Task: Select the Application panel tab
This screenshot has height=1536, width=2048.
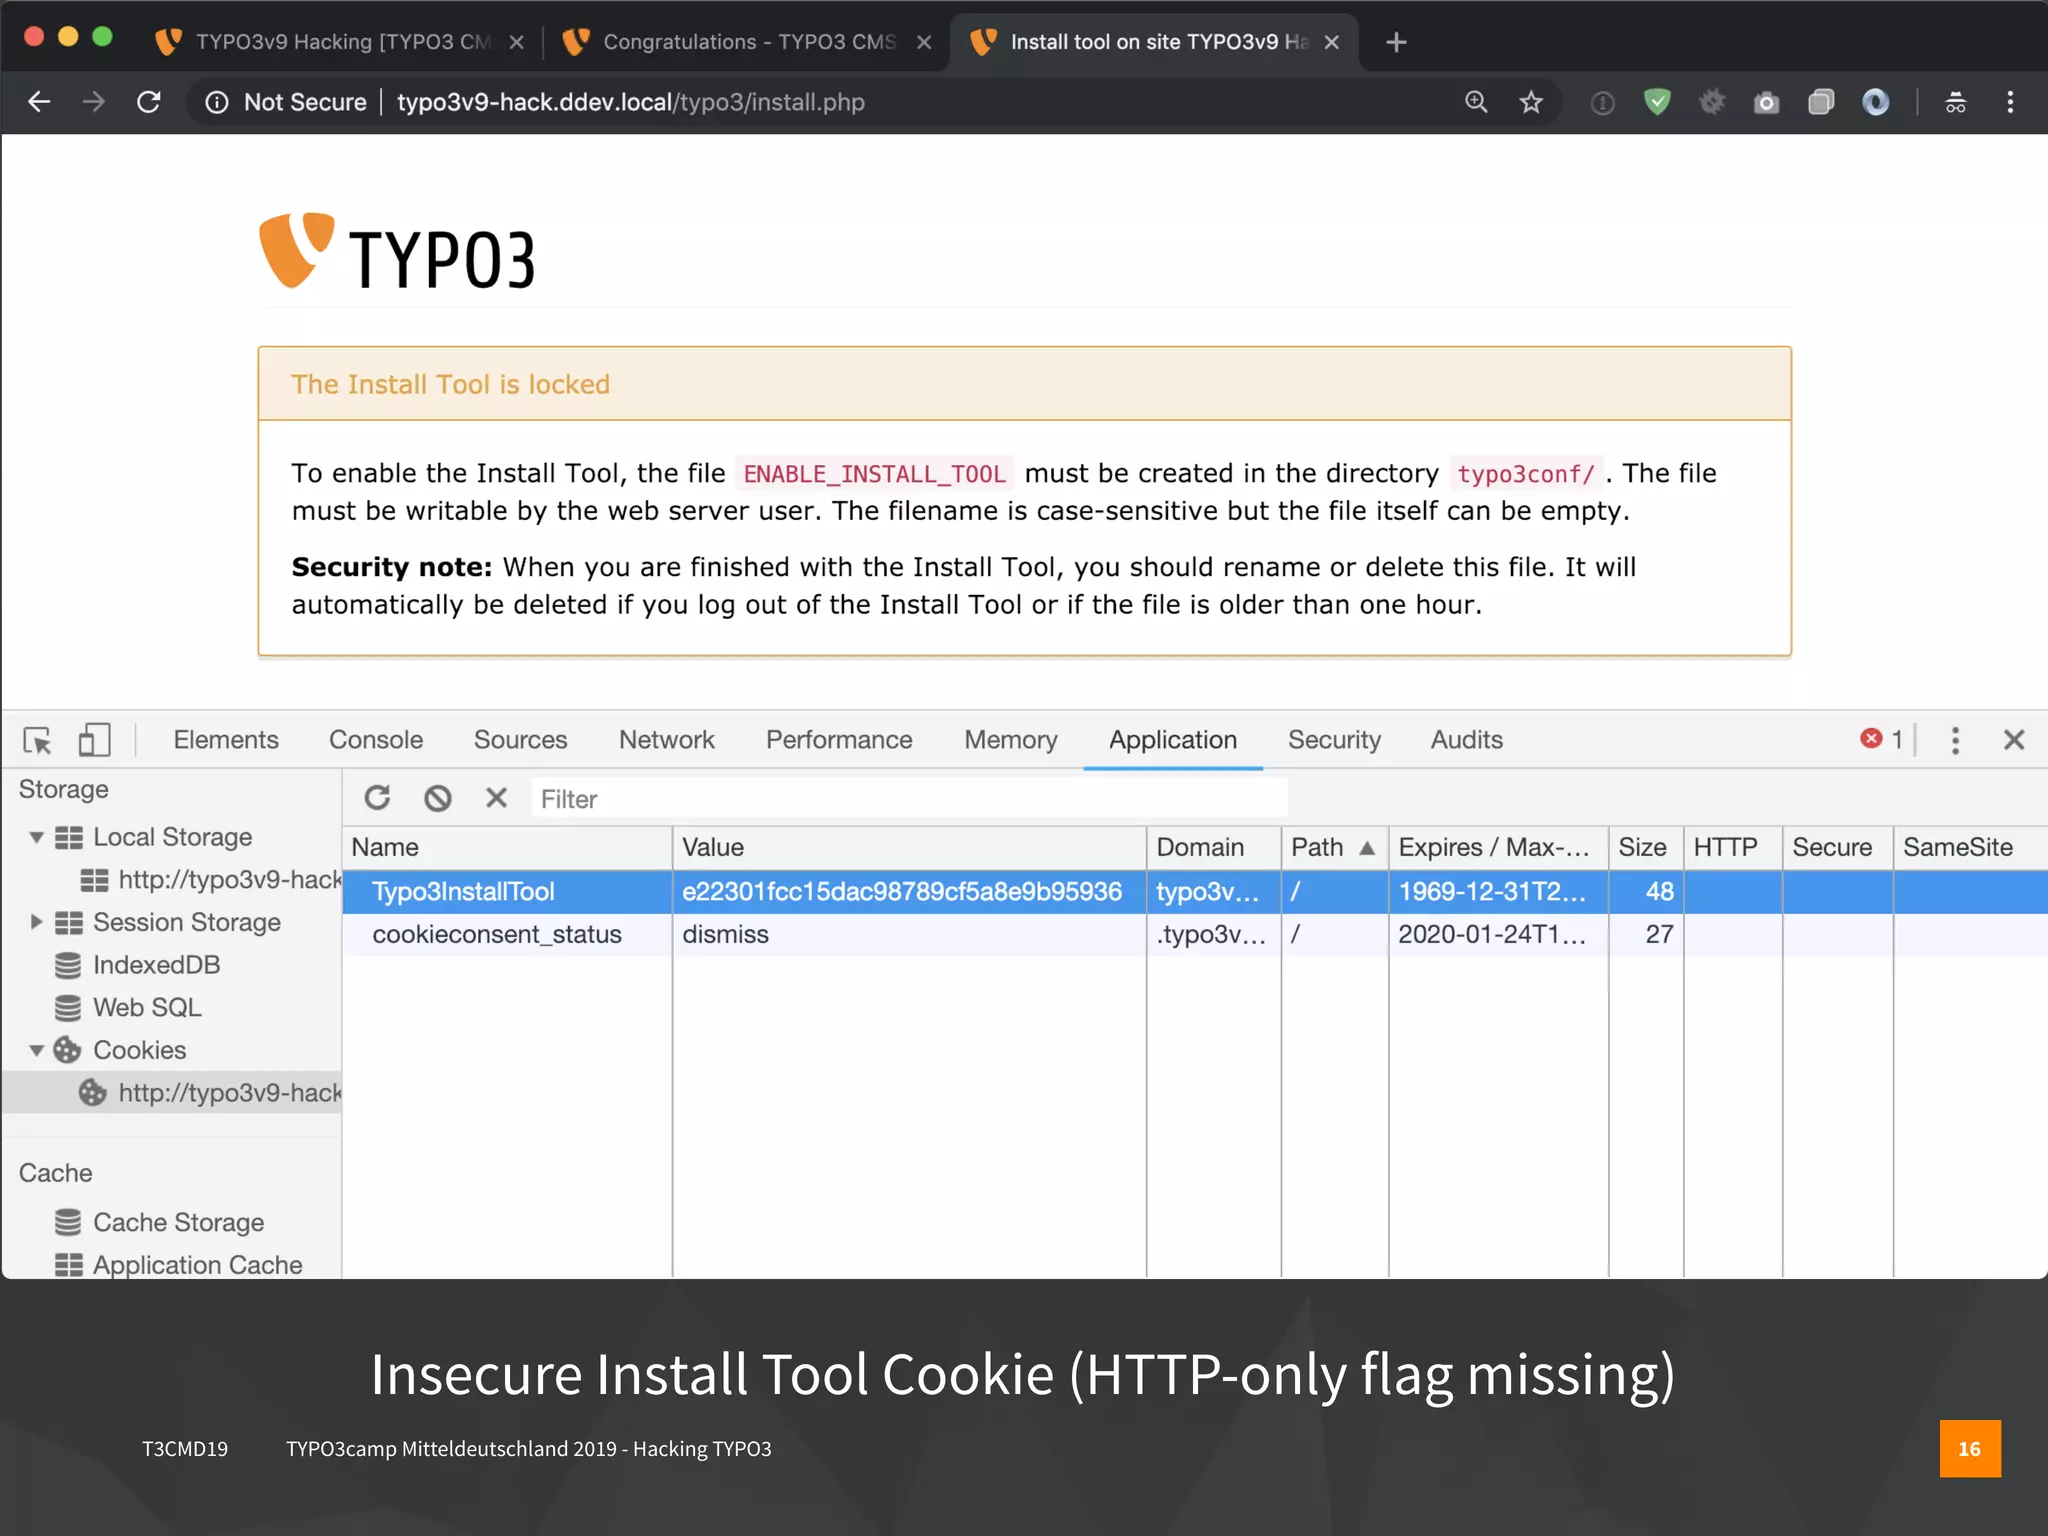Action: coord(1173,740)
